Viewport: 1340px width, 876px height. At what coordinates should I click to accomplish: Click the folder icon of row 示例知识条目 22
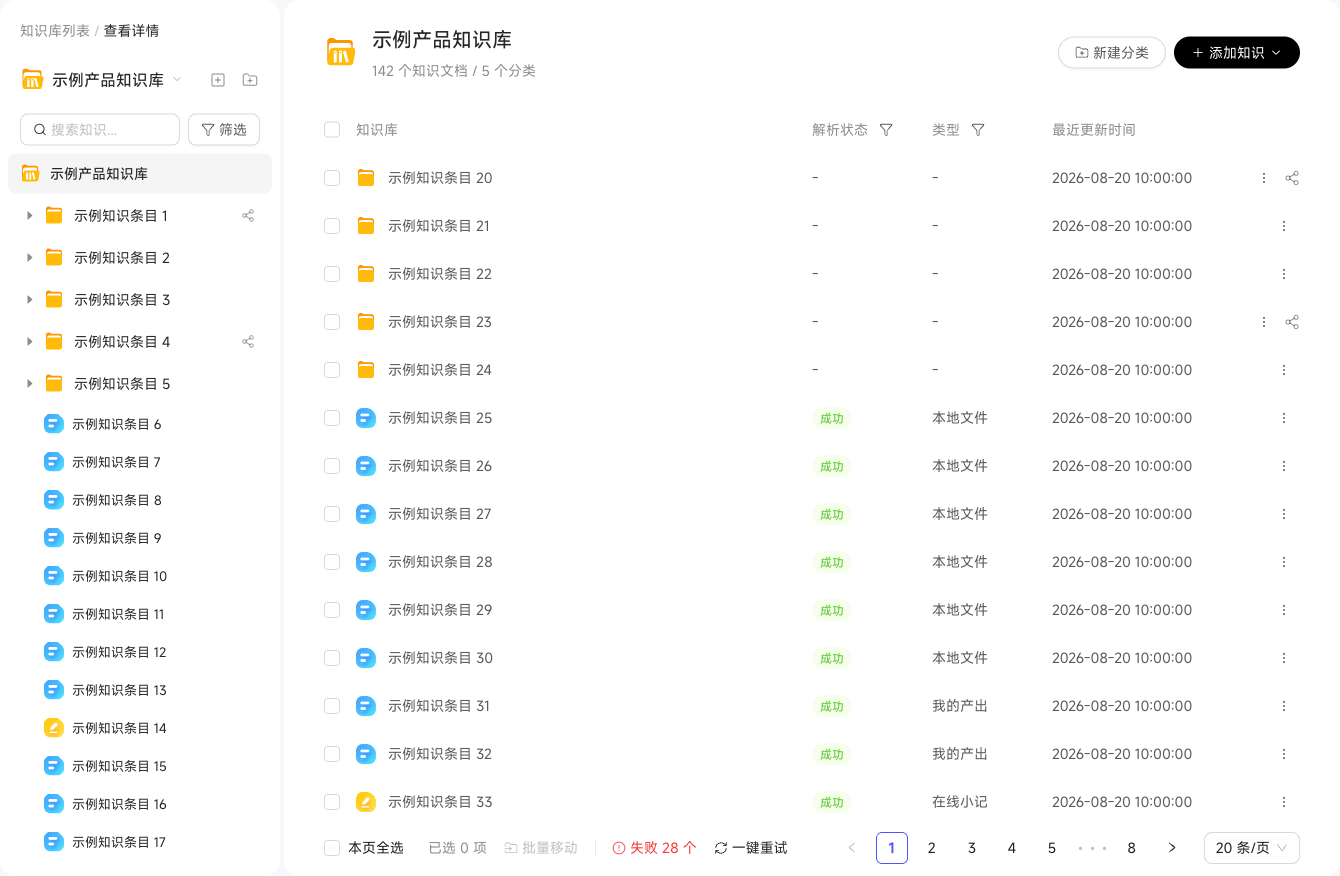(366, 274)
